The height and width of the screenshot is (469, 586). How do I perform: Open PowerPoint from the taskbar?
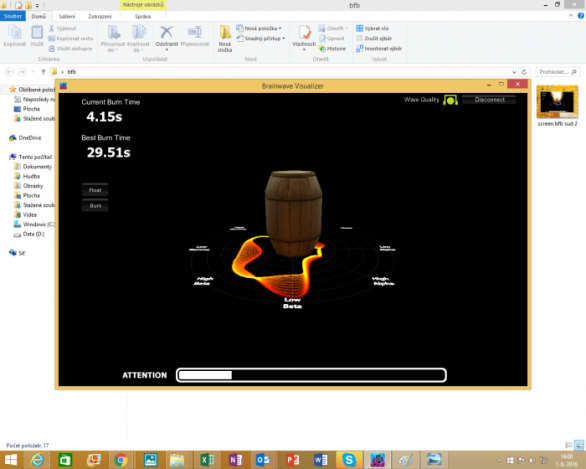[x=292, y=460]
